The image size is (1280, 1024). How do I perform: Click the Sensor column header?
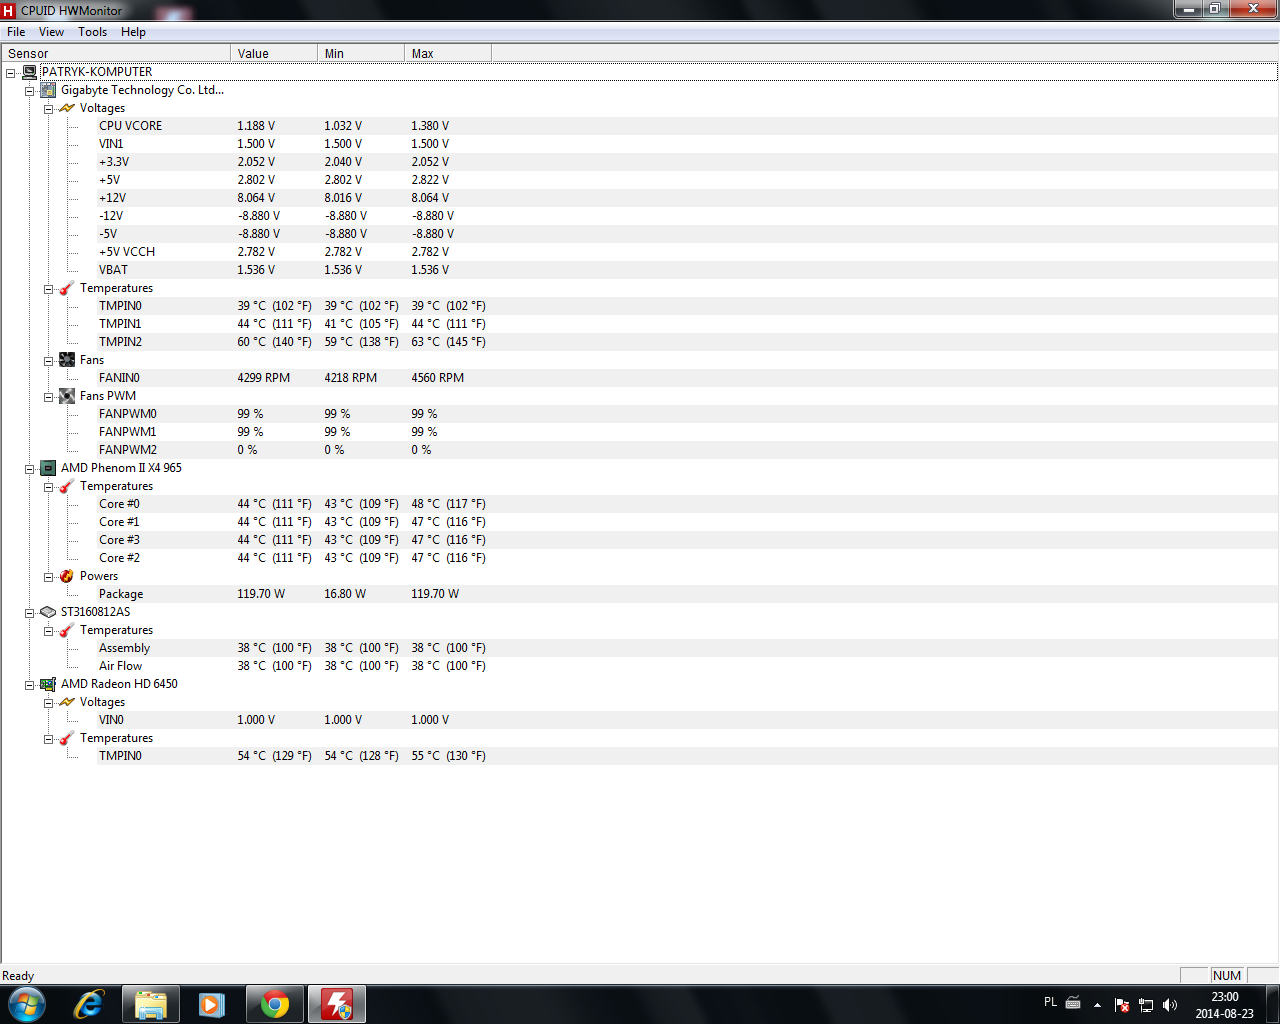pos(116,54)
